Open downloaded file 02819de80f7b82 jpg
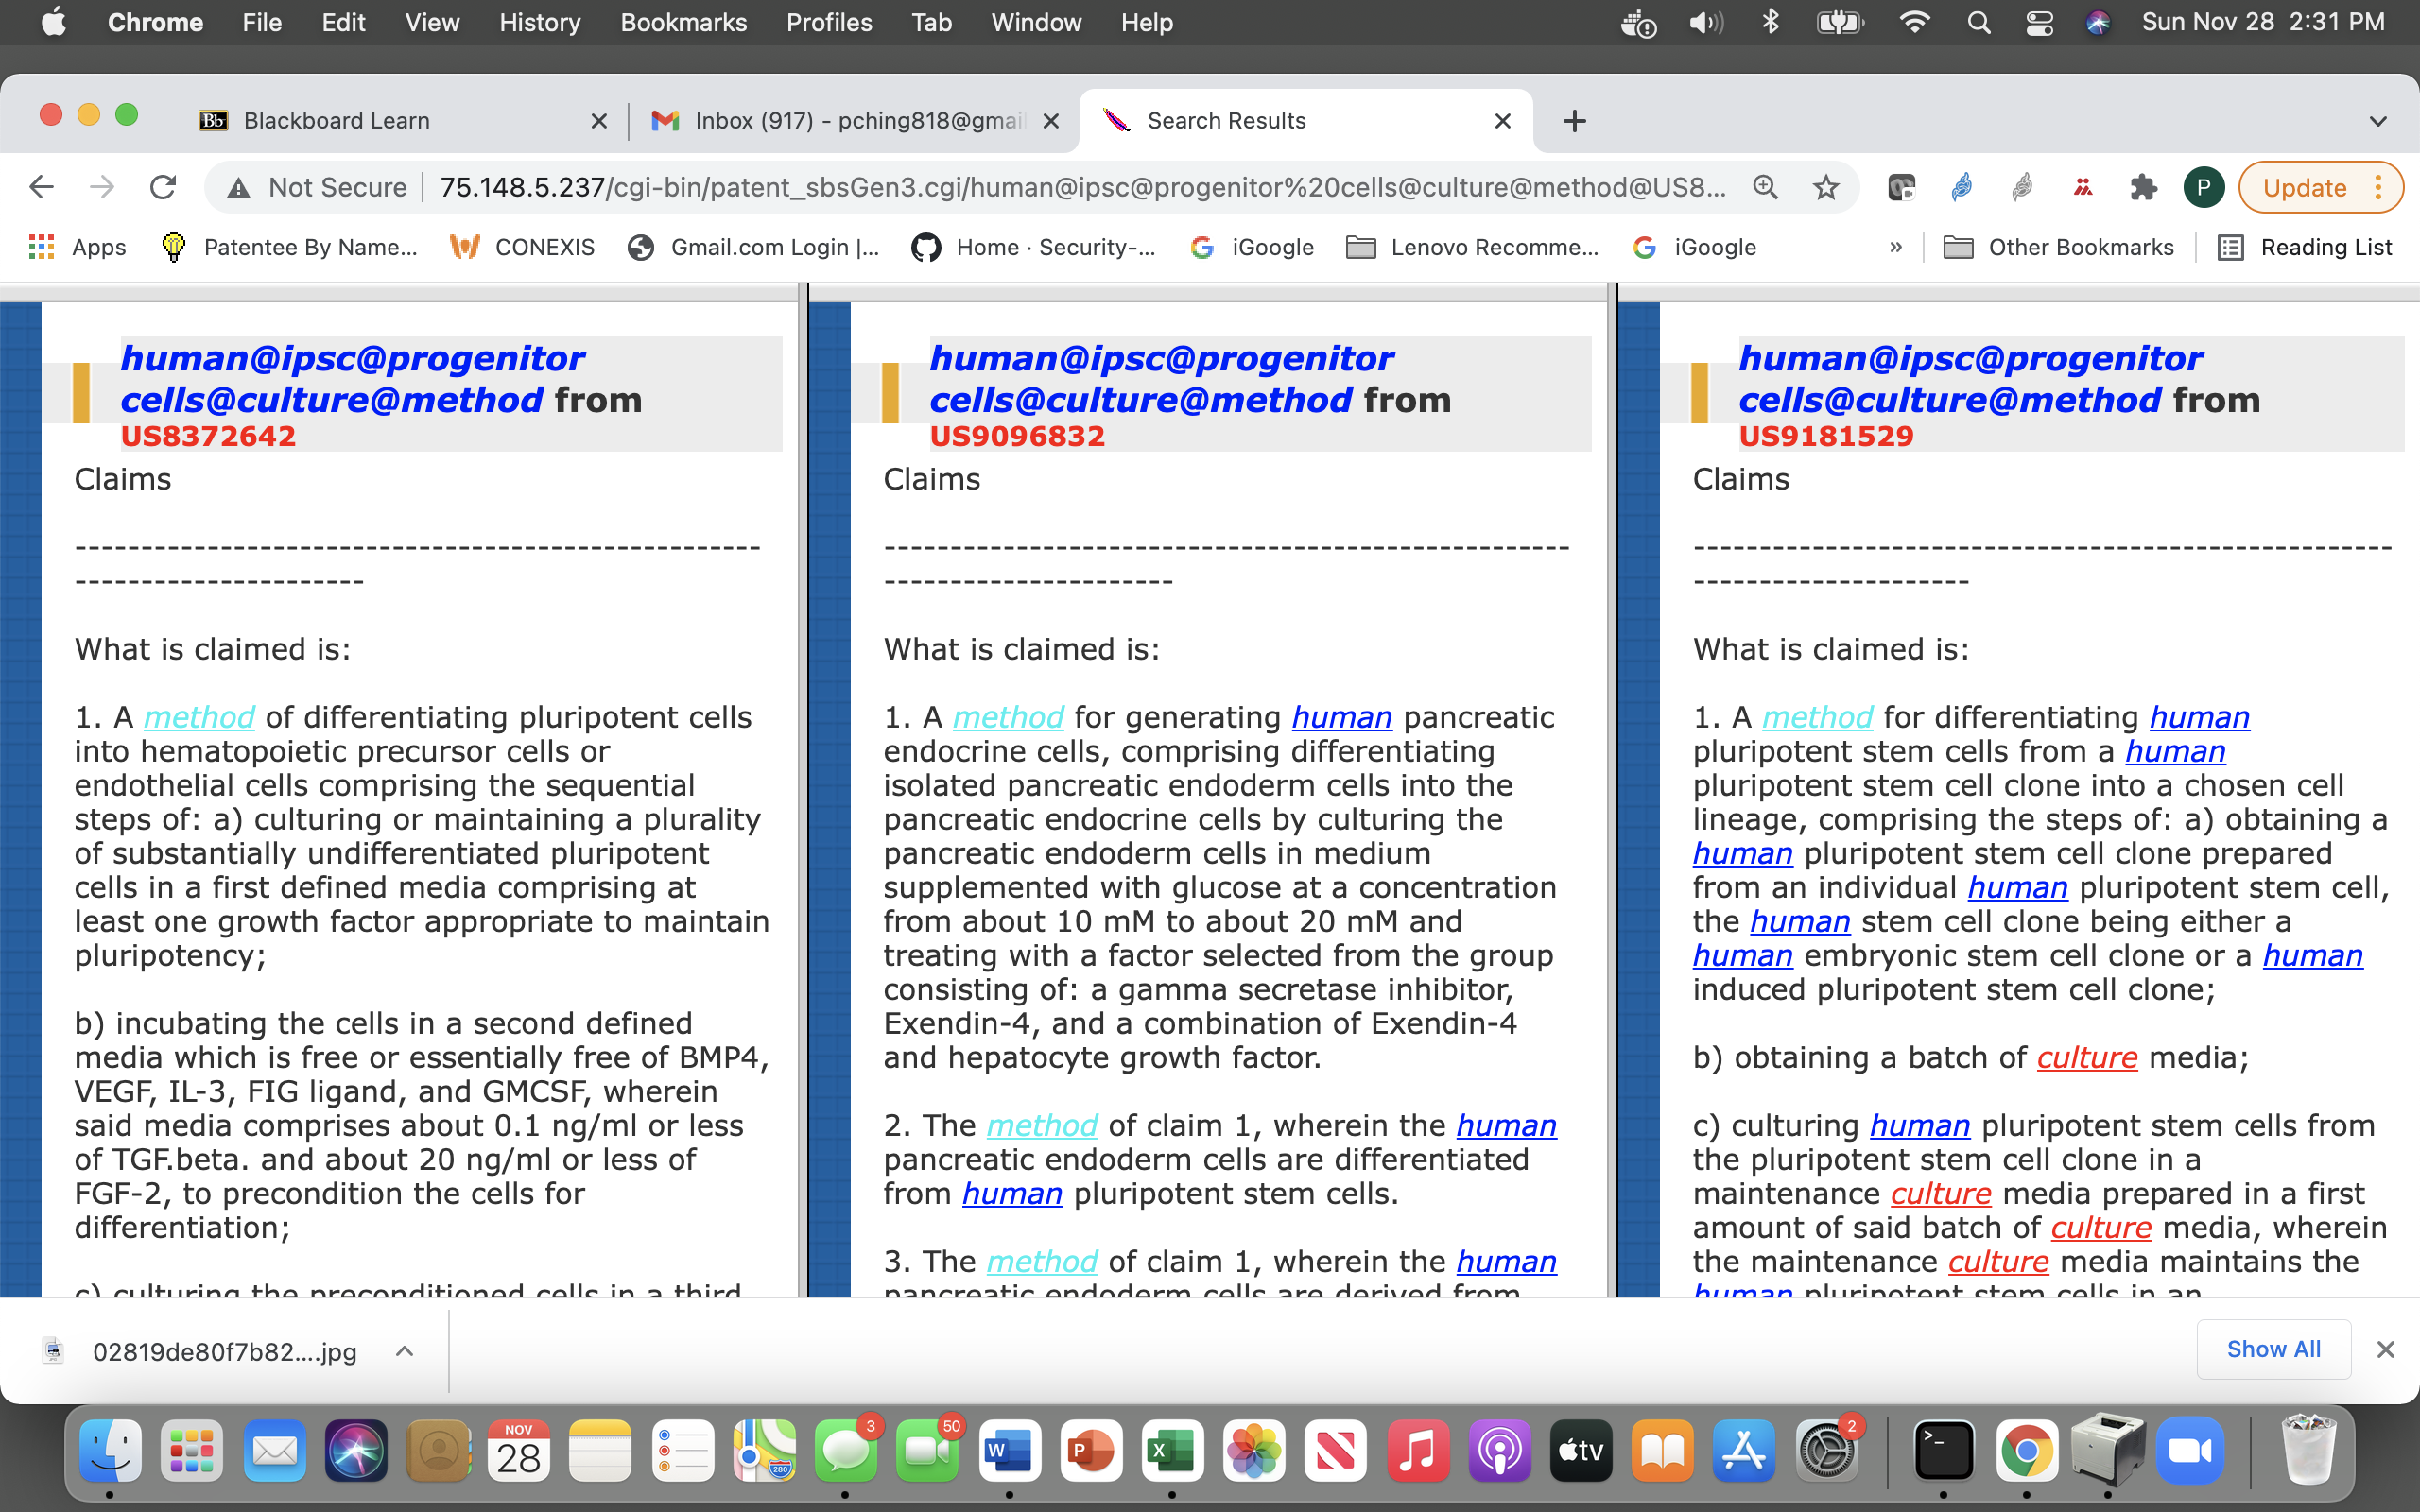 pyautogui.click(x=224, y=1351)
